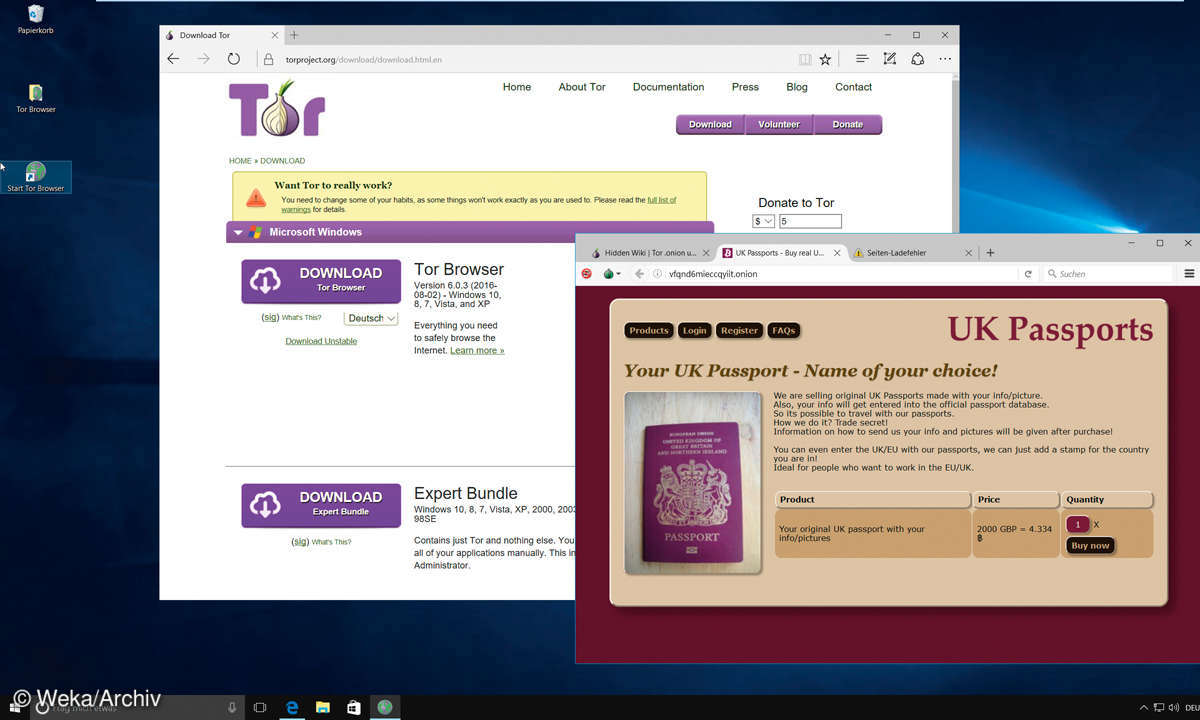Close the UK Passports tab
The width and height of the screenshot is (1200, 720).
coord(836,253)
